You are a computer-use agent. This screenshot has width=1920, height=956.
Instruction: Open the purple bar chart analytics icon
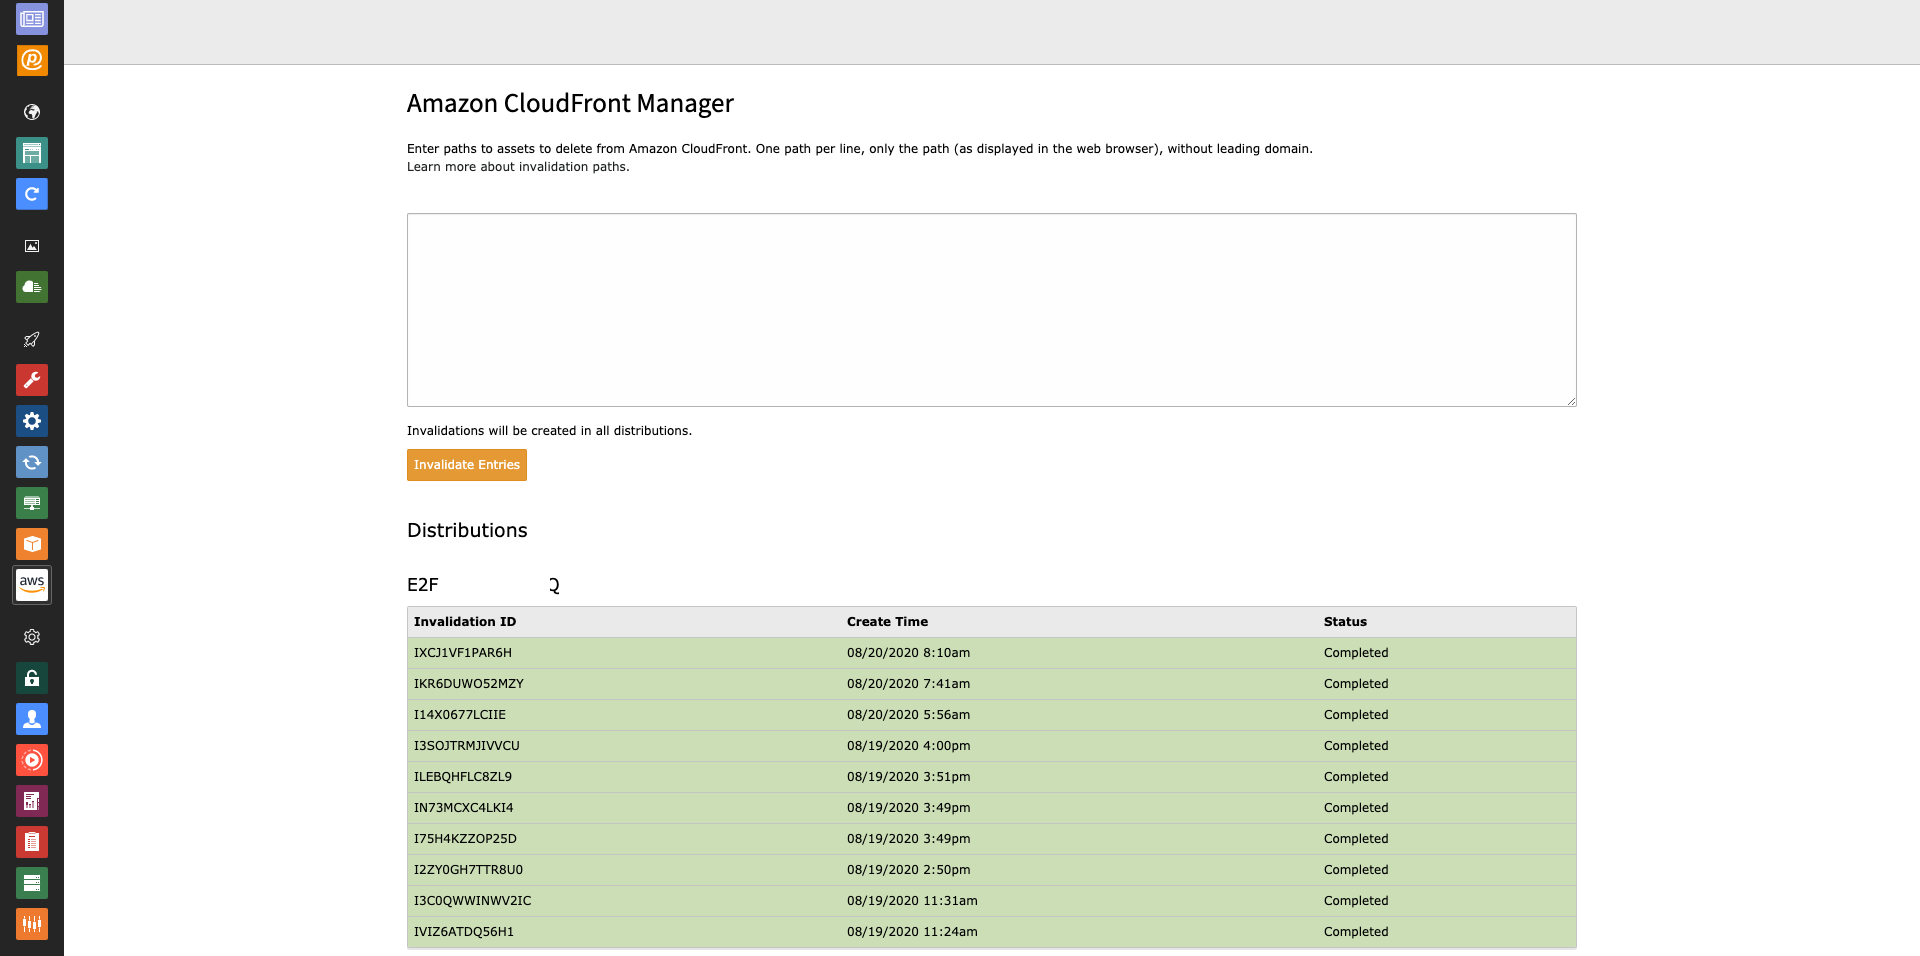32,801
